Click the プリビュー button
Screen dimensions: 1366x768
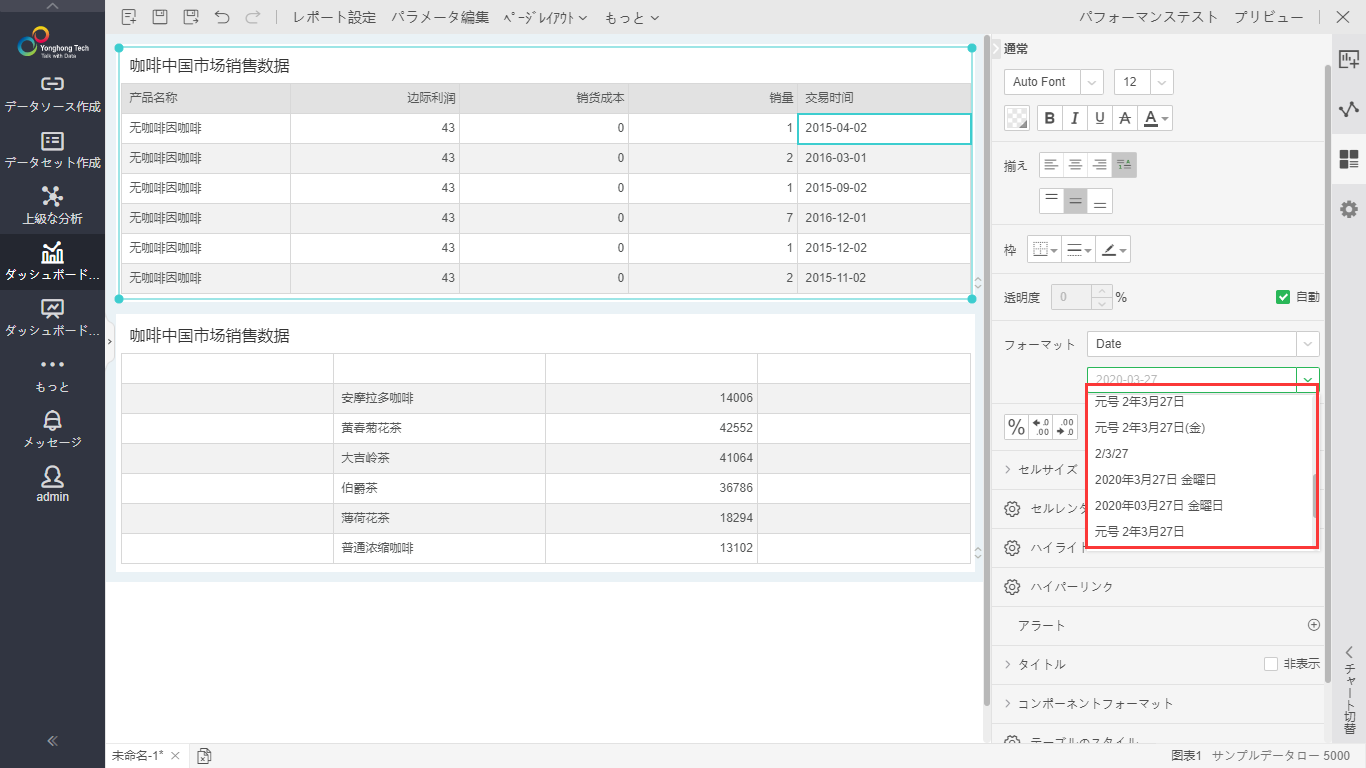click(x=1268, y=17)
